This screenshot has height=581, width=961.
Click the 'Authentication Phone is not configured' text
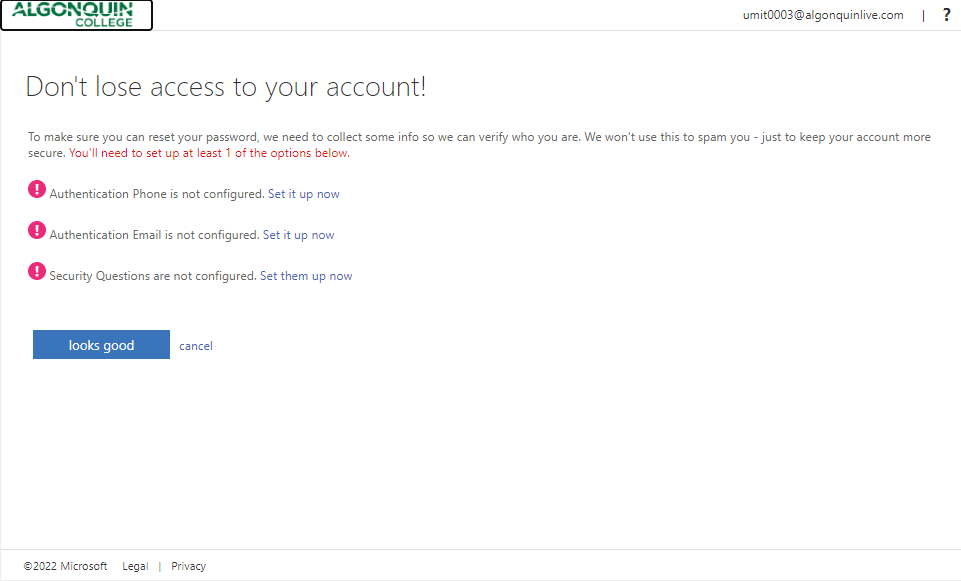point(157,194)
